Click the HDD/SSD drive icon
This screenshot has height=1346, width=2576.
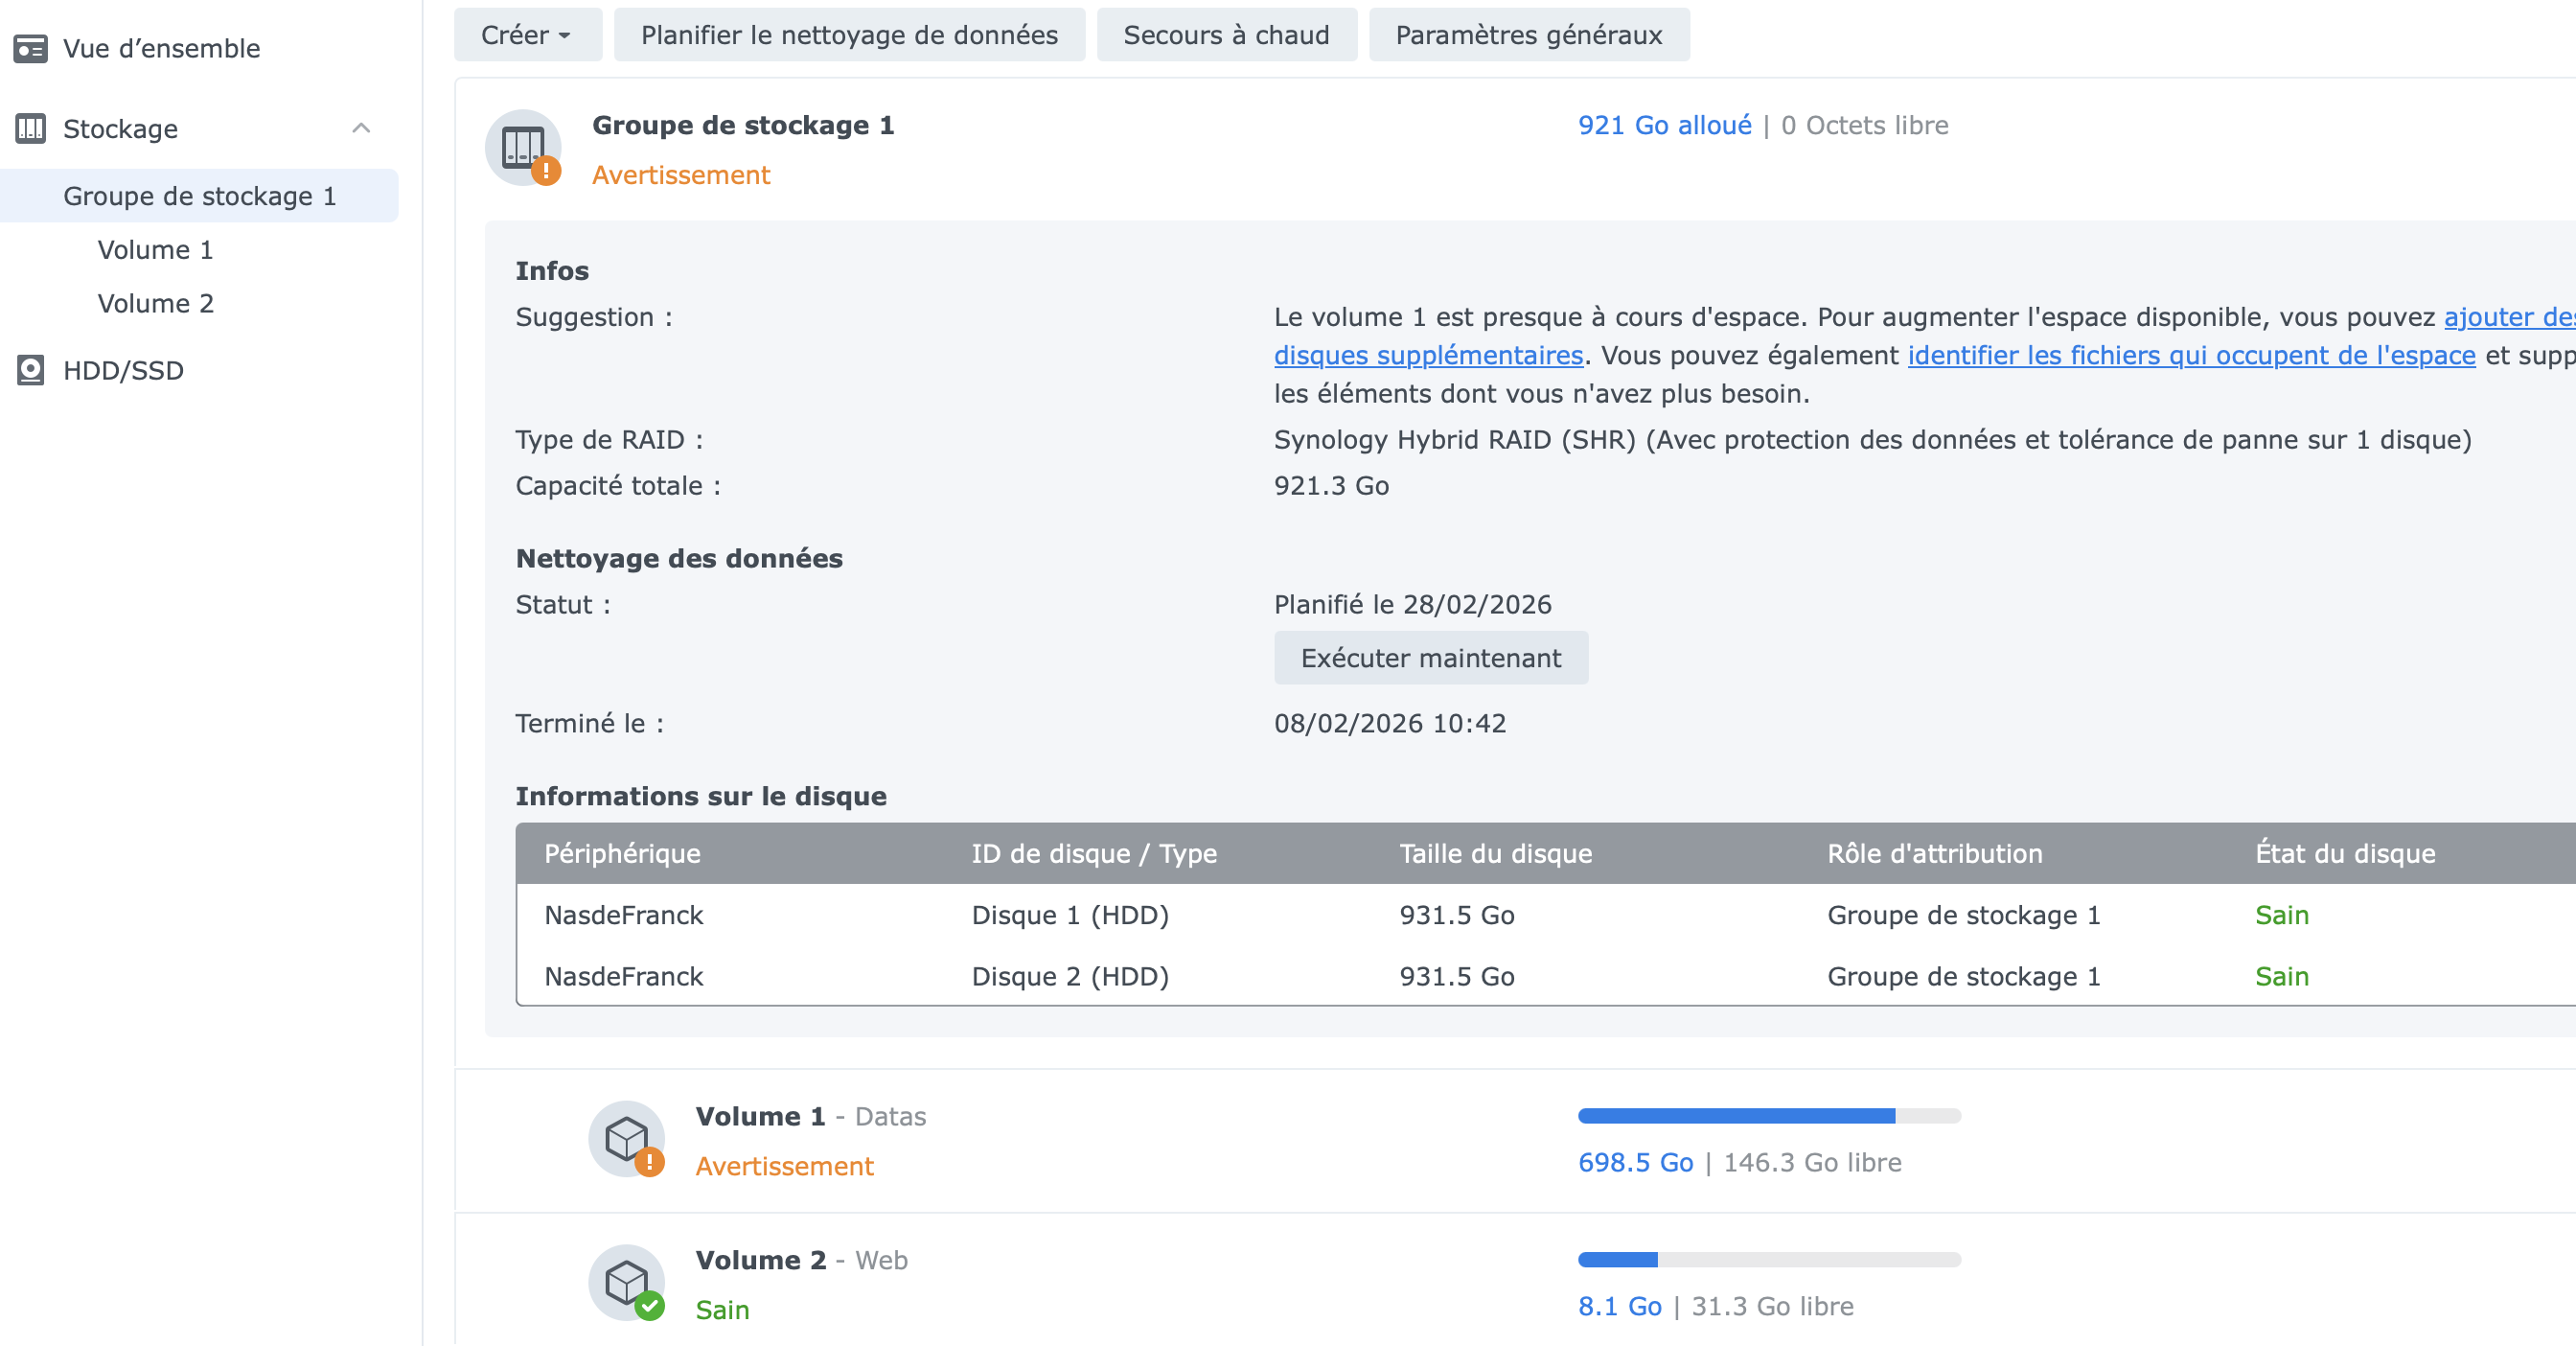[30, 370]
